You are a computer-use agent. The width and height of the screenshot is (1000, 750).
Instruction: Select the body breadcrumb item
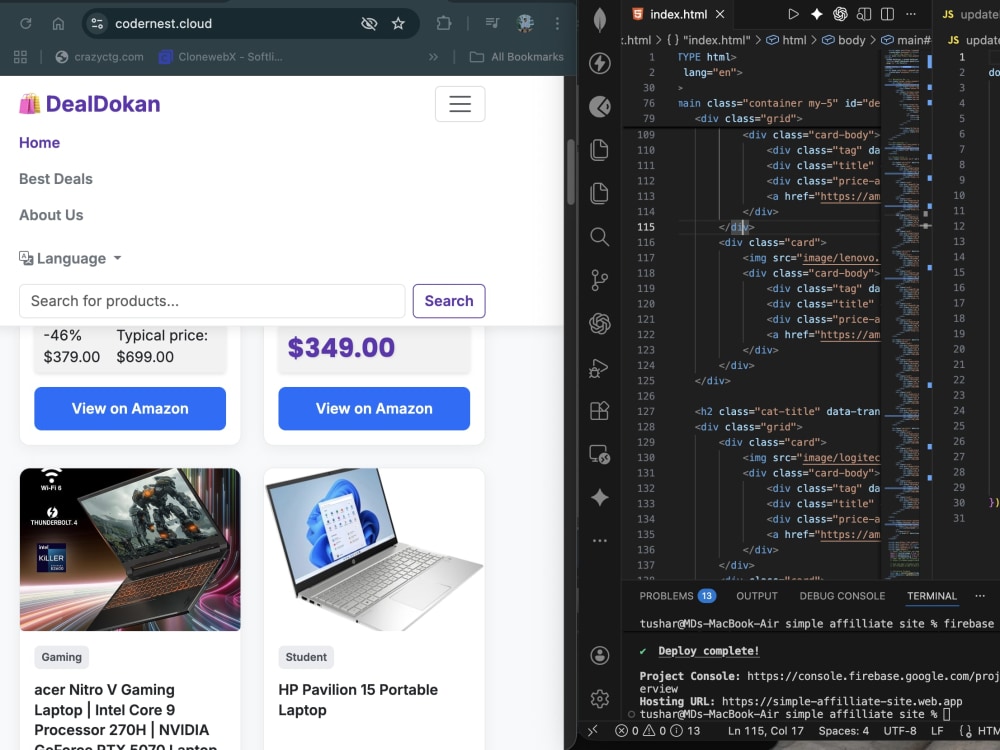844,40
